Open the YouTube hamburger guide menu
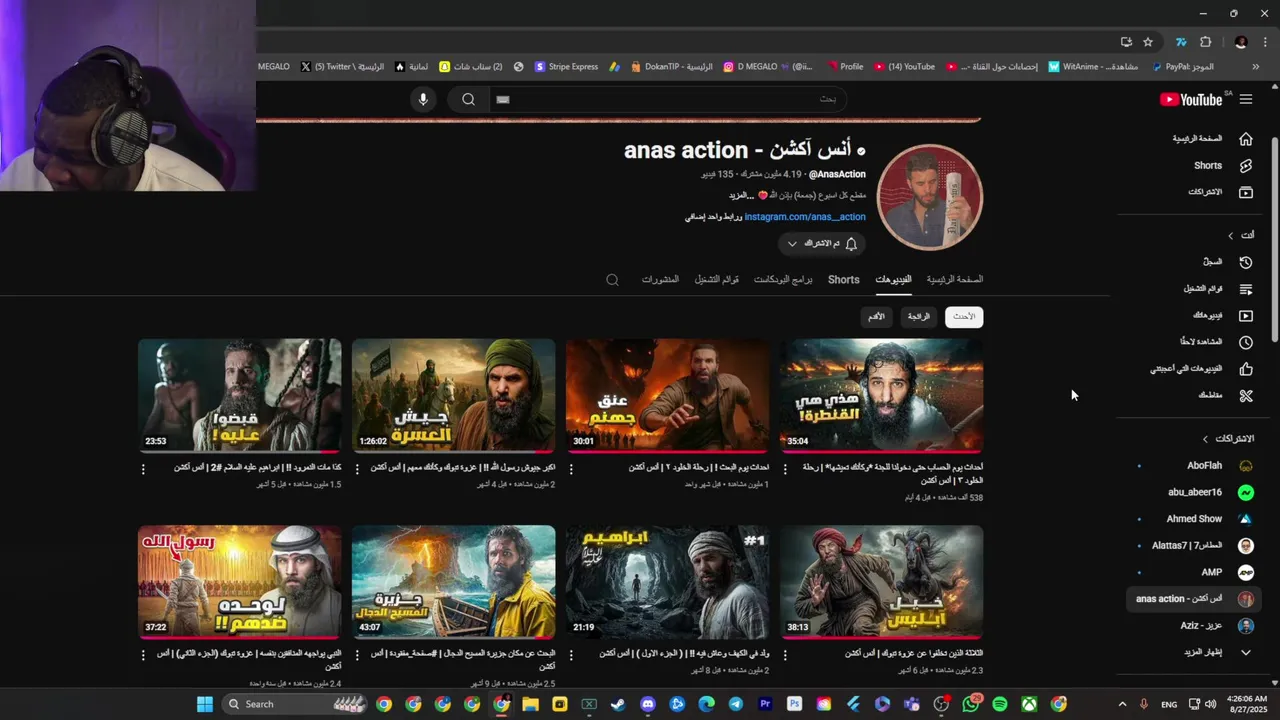 1246,99
